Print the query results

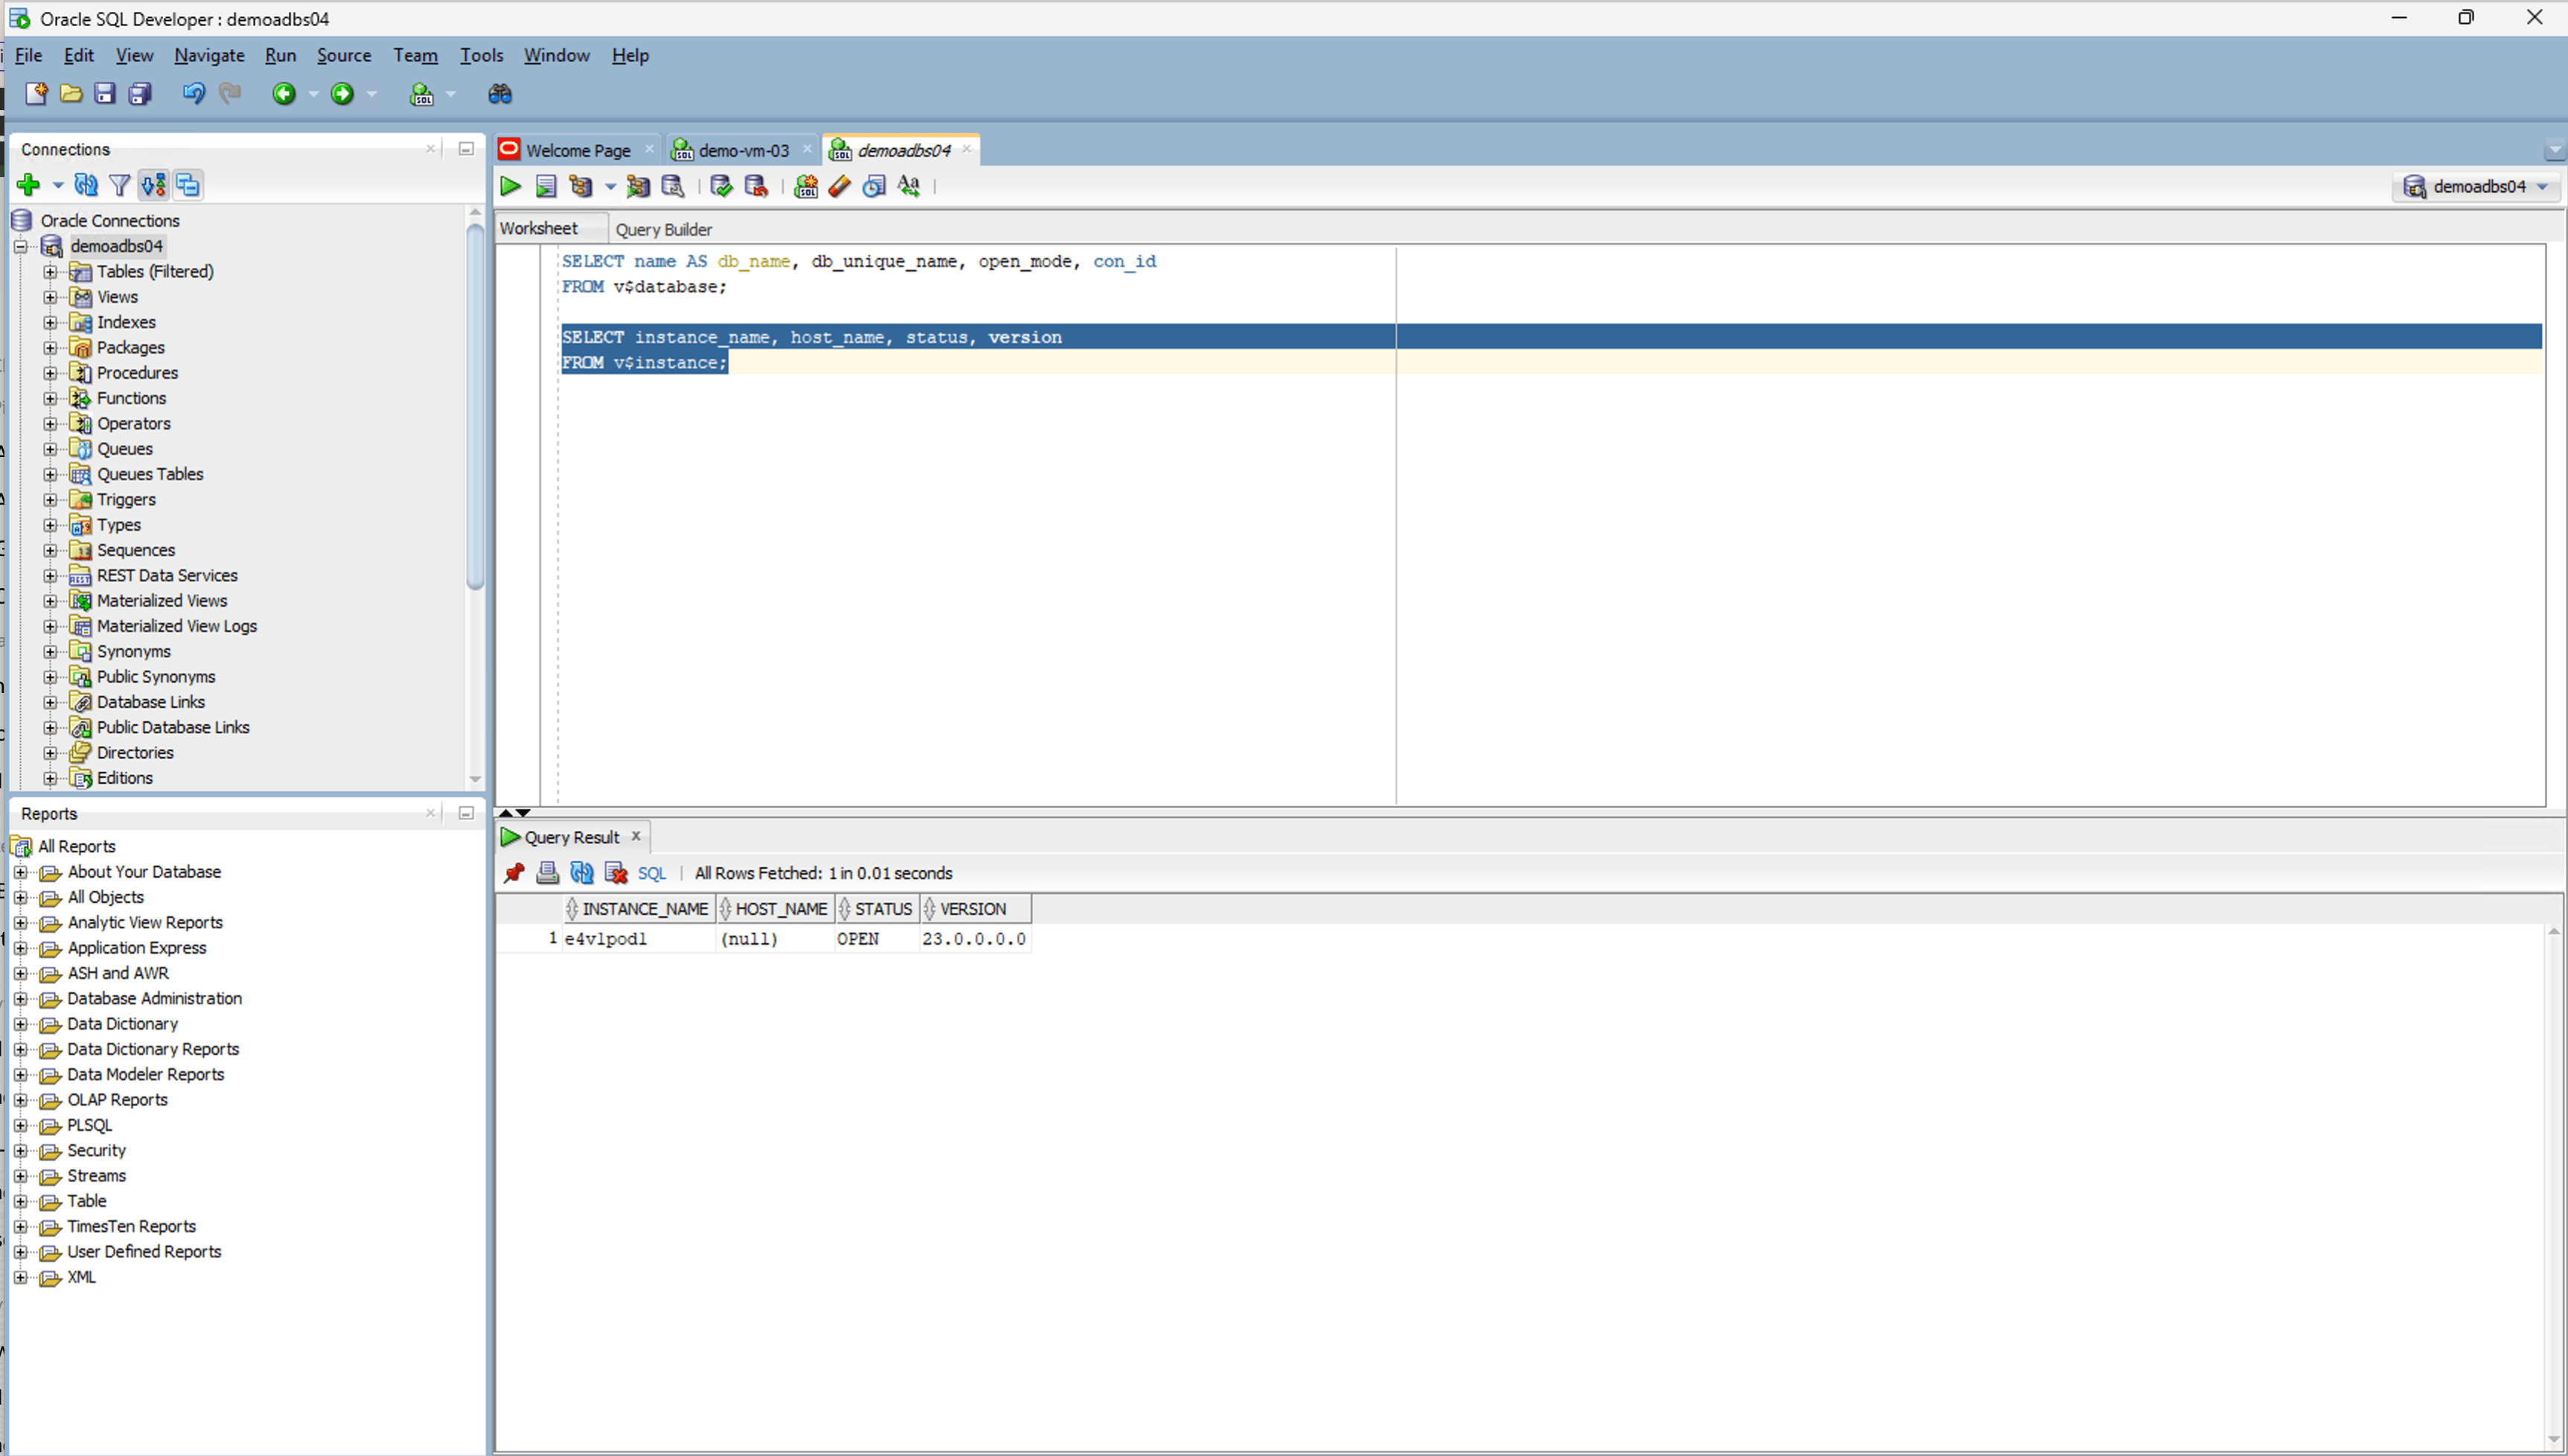[547, 873]
